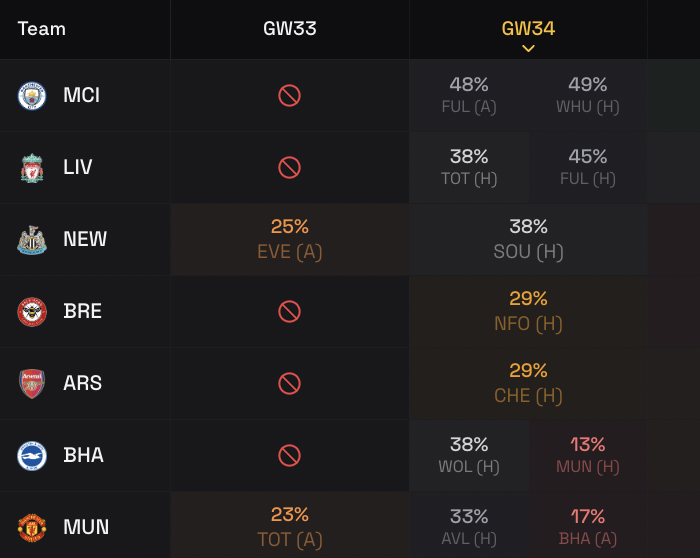Select Arsenal's 29% CHE (H) cell
This screenshot has height=558, width=700.
pos(528,383)
